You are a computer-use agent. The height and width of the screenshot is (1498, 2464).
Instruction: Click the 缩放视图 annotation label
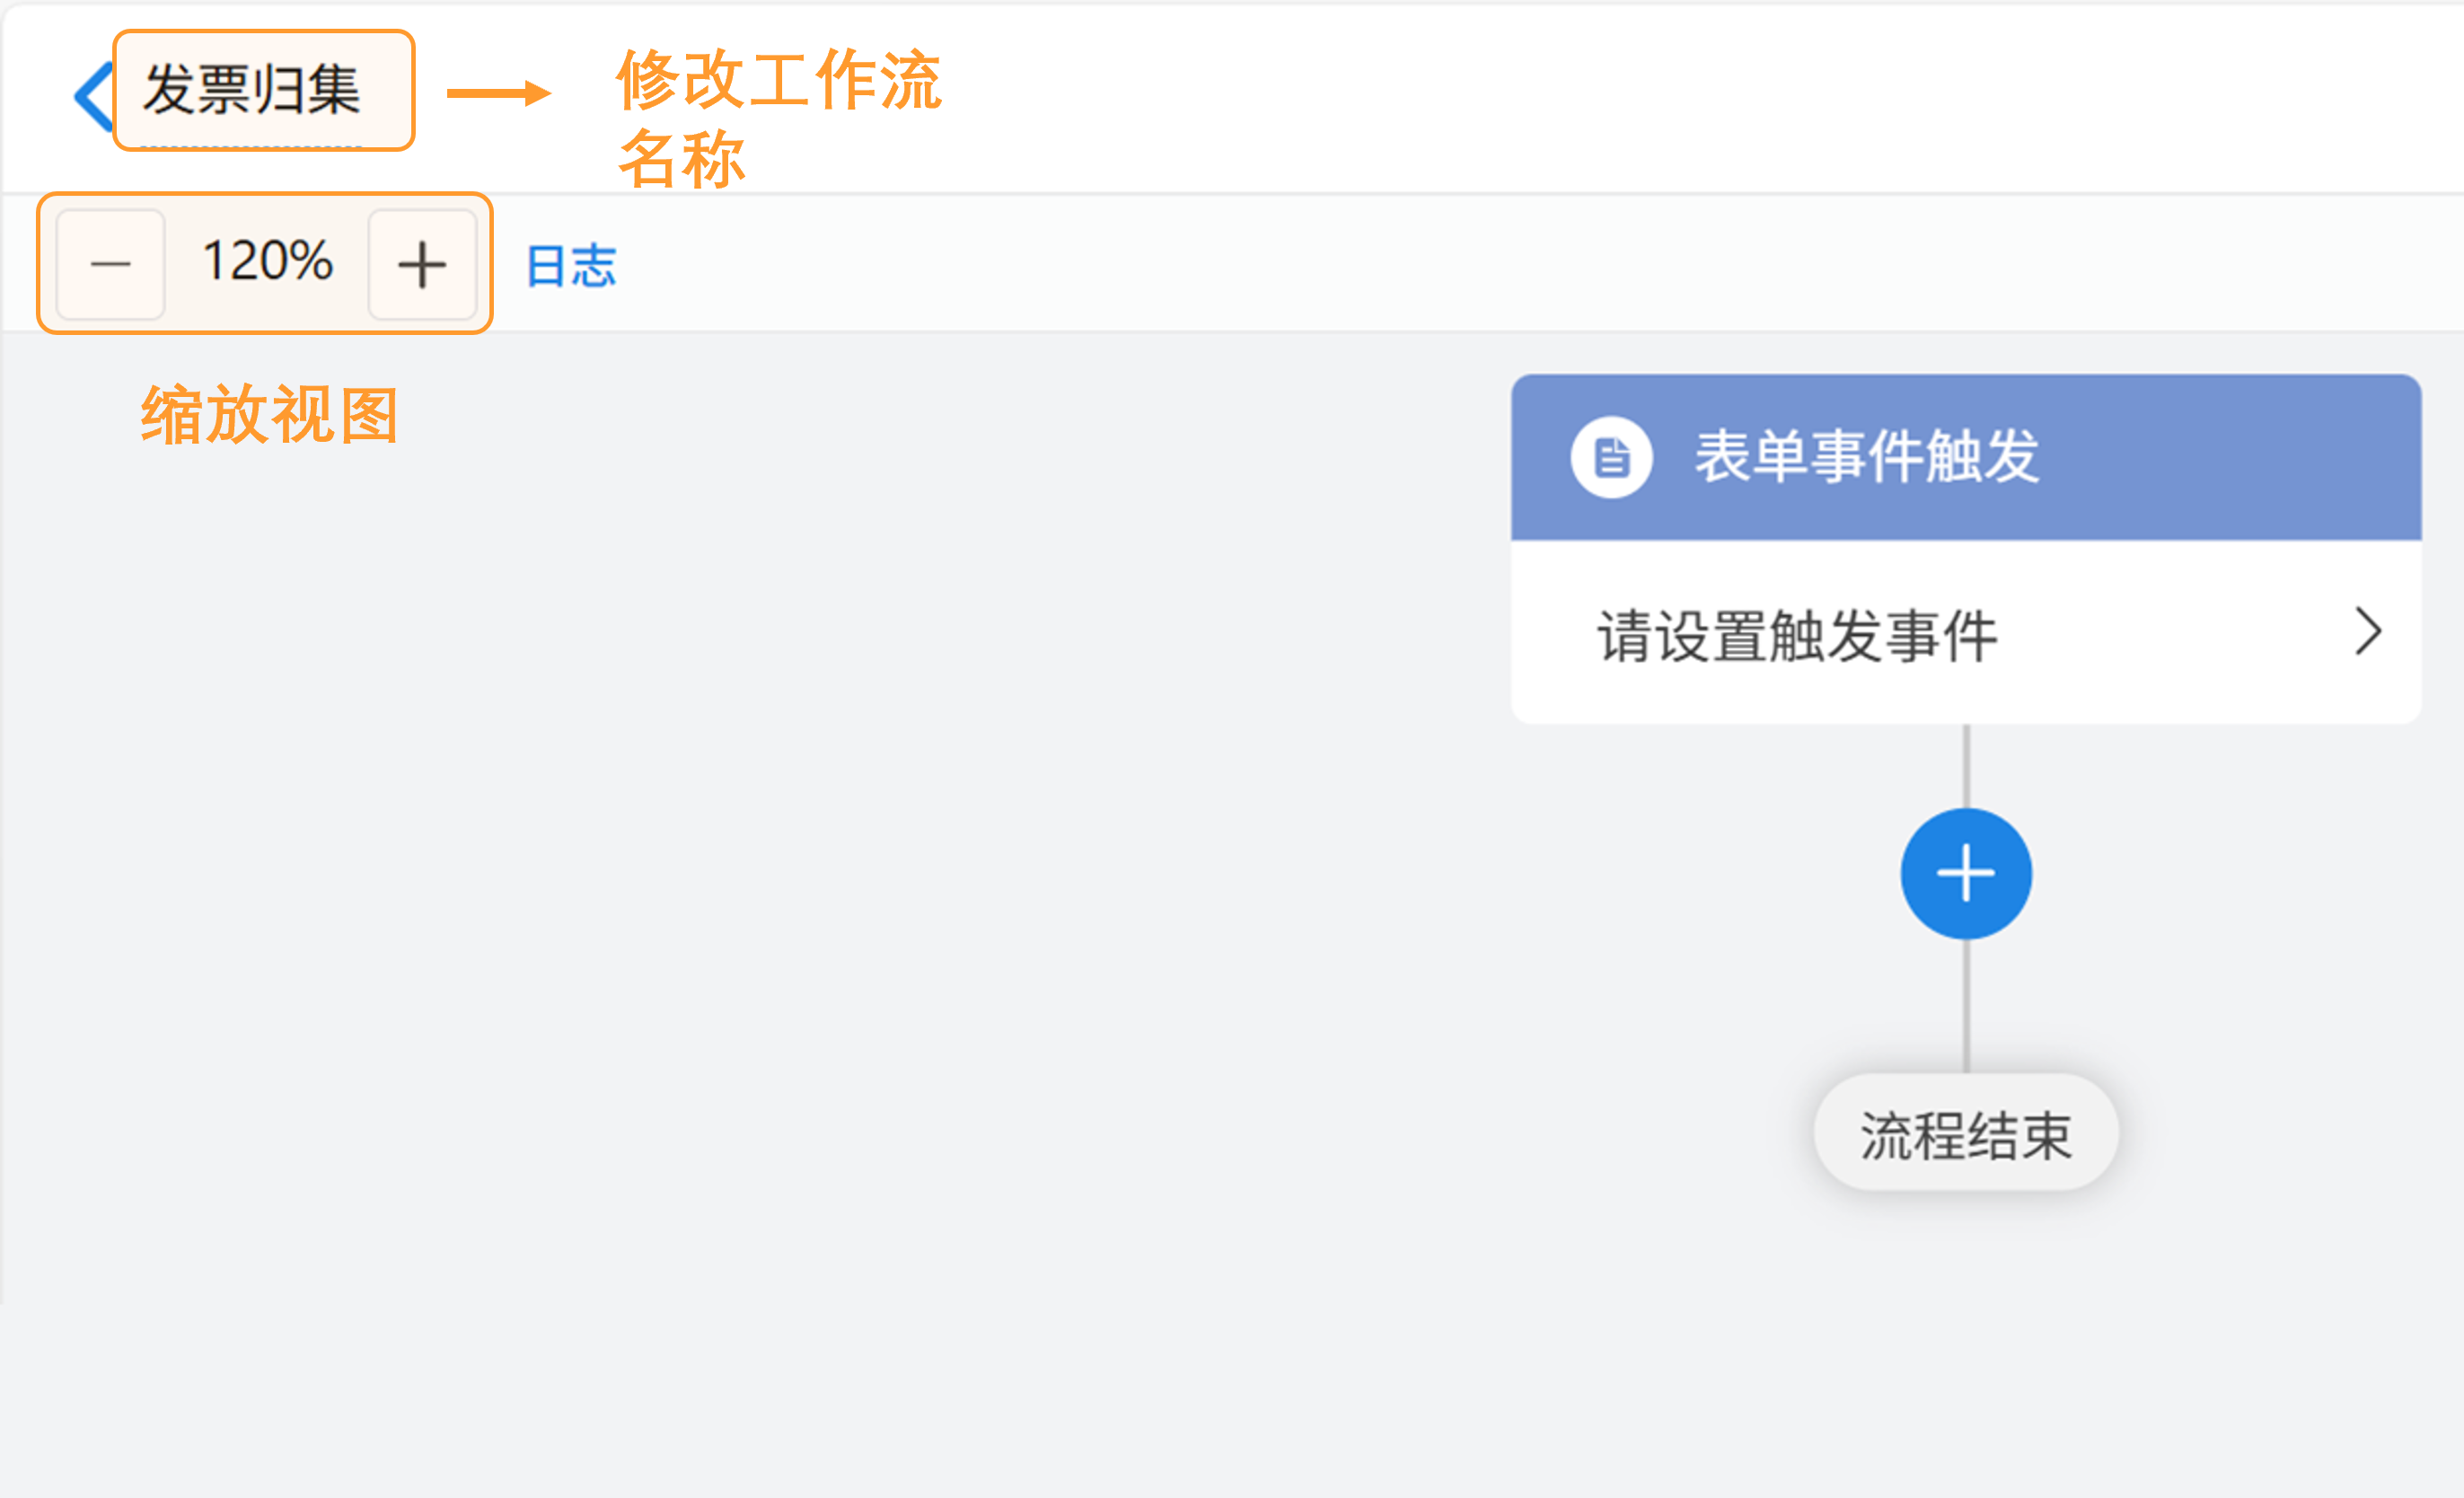click(270, 414)
